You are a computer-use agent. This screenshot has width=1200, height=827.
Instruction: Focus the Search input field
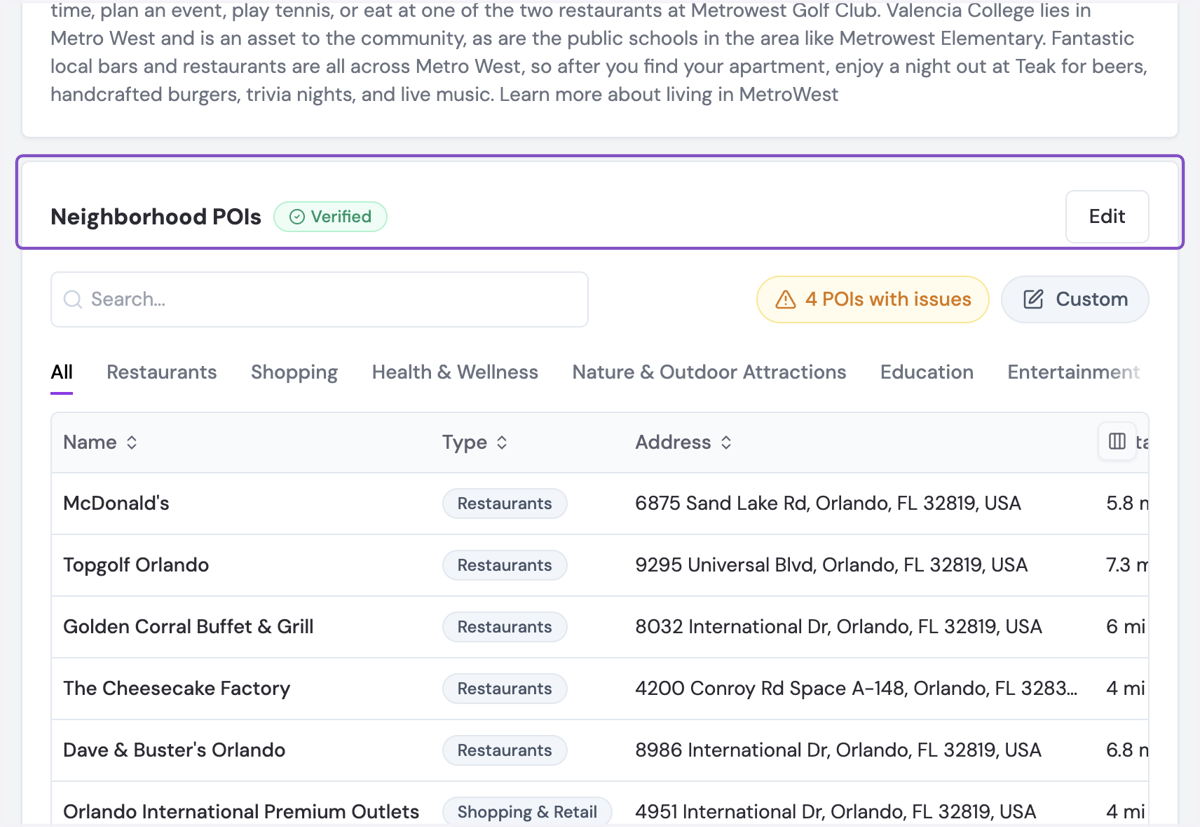(x=319, y=299)
